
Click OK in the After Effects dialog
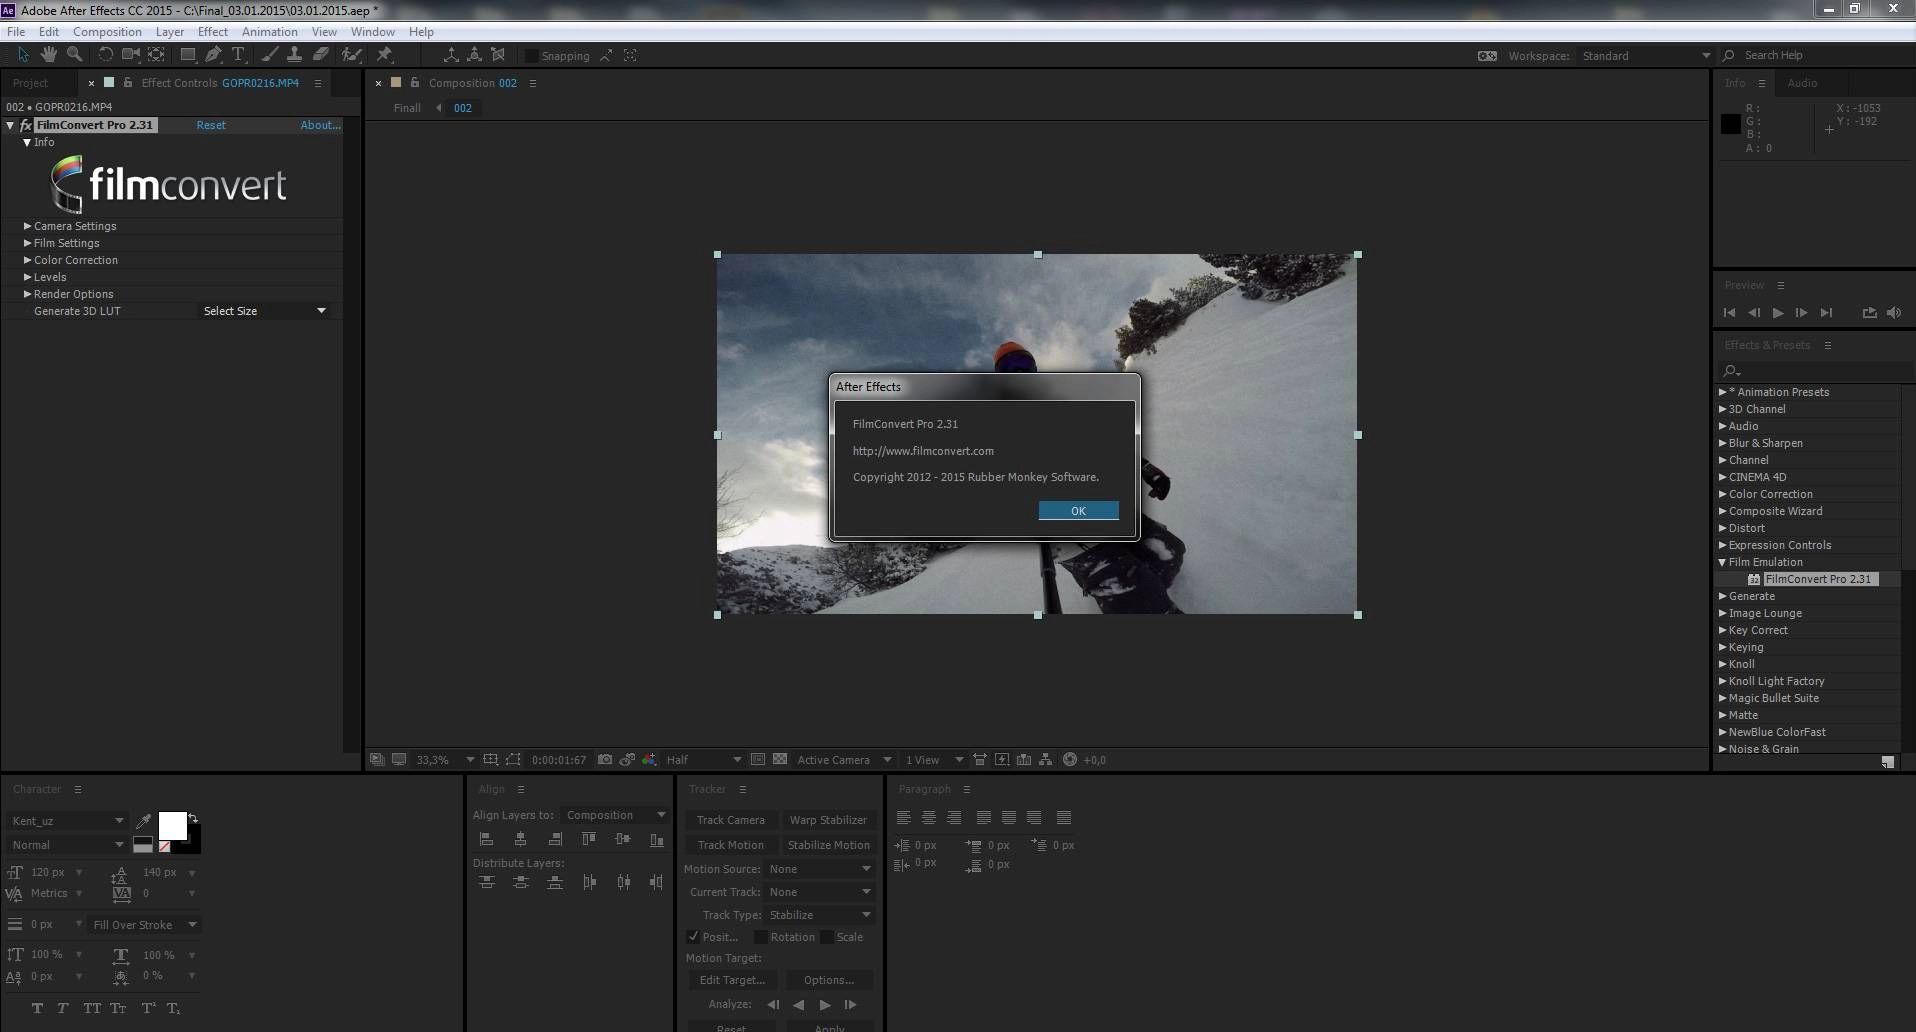click(1078, 511)
